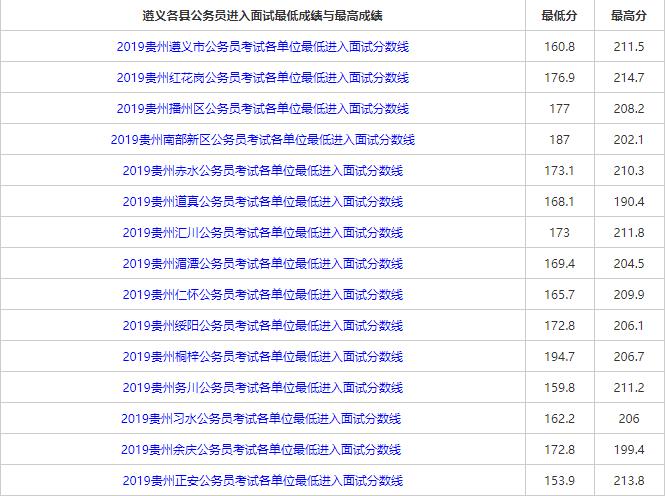Open the 2019贵州余庆 score line link

pos(262,449)
